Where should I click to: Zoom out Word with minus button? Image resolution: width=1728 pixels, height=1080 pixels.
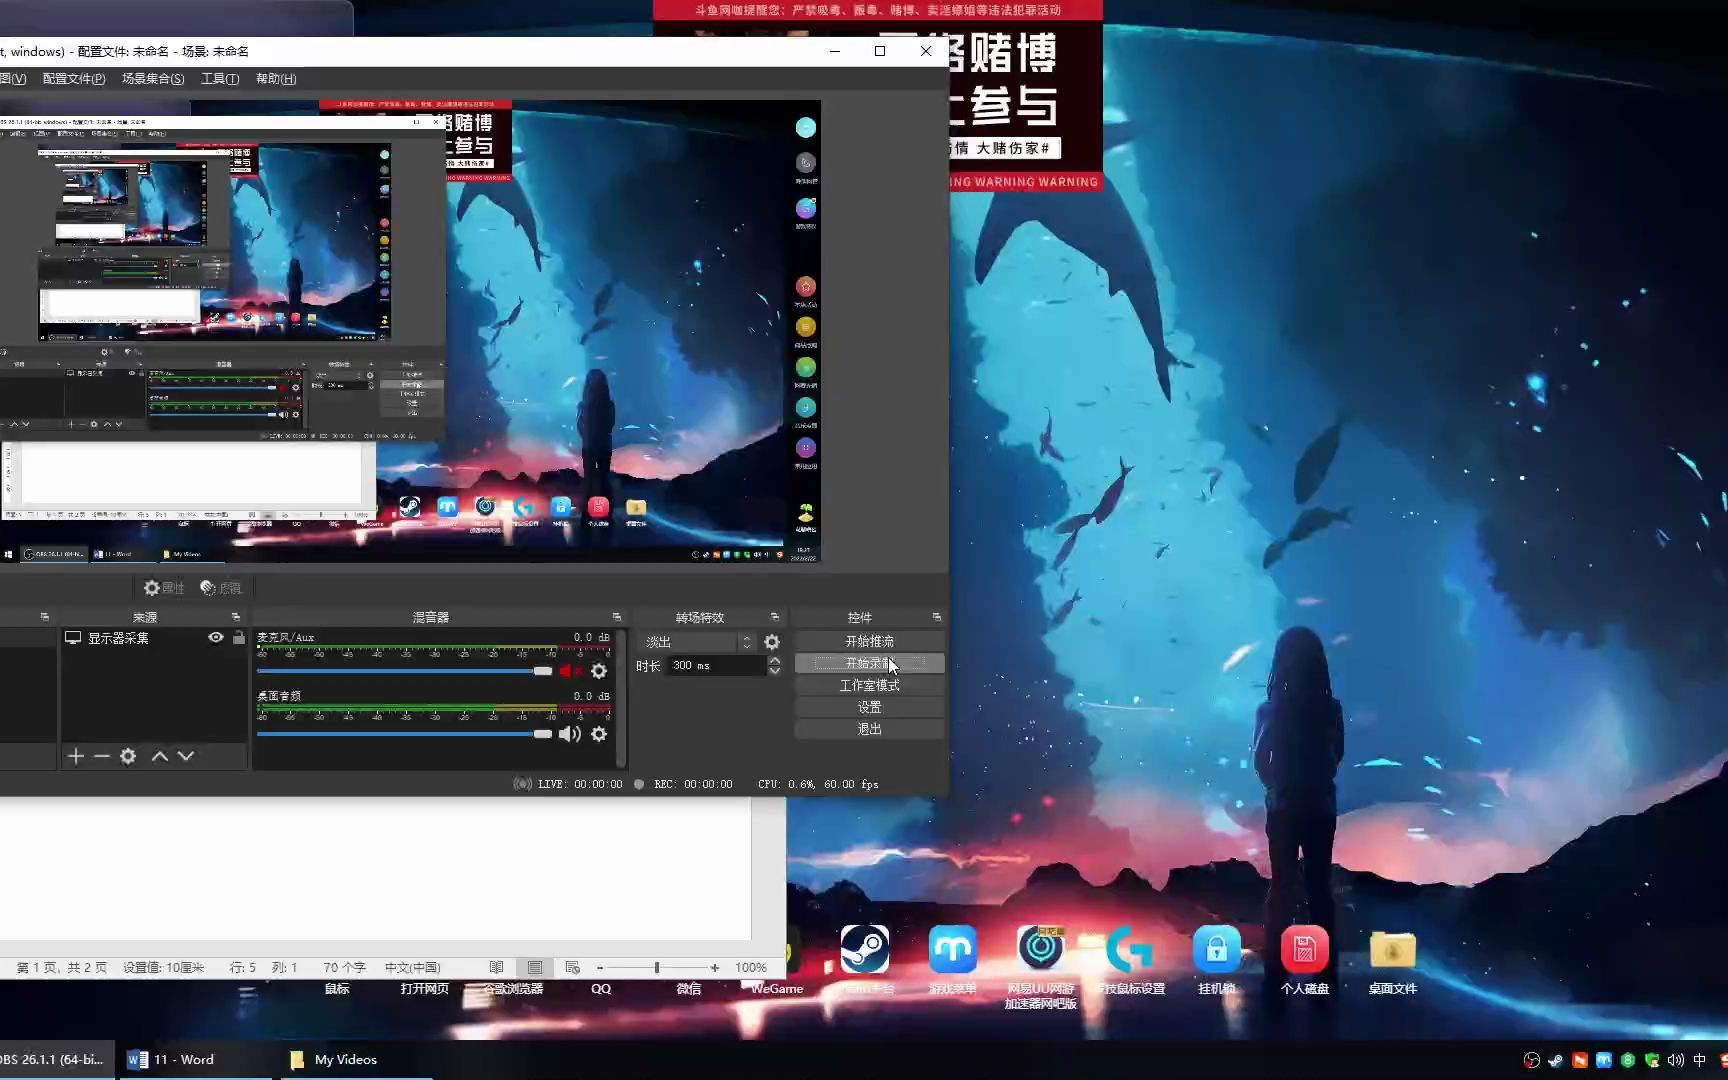600,967
